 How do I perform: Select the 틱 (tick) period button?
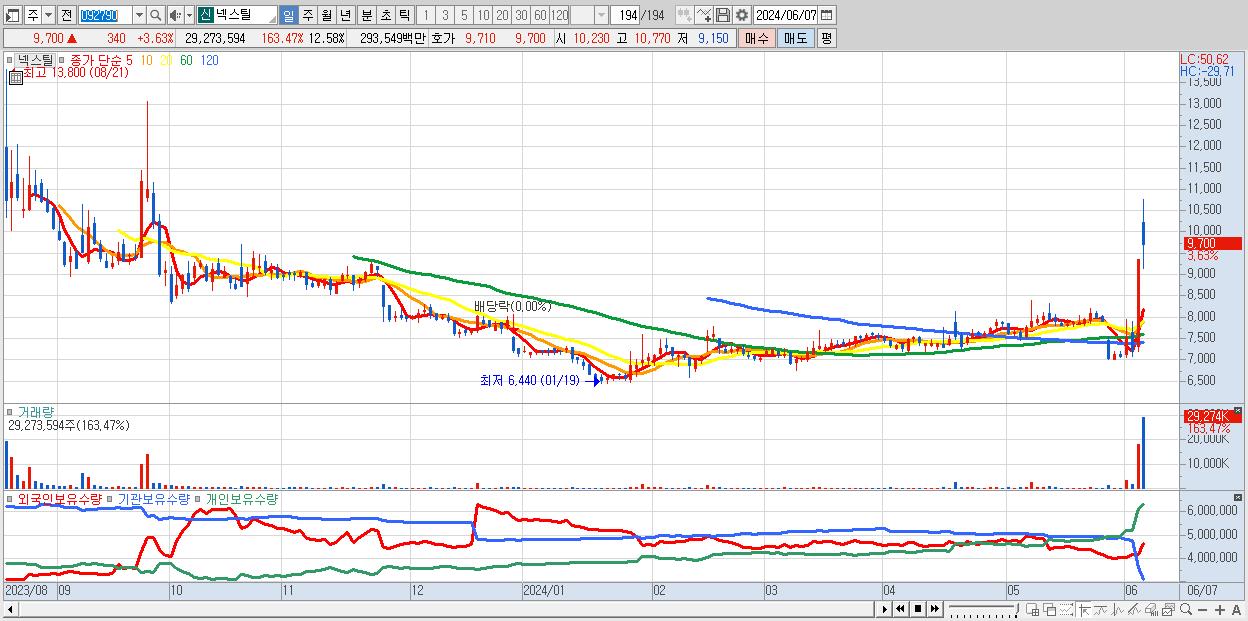pos(404,15)
